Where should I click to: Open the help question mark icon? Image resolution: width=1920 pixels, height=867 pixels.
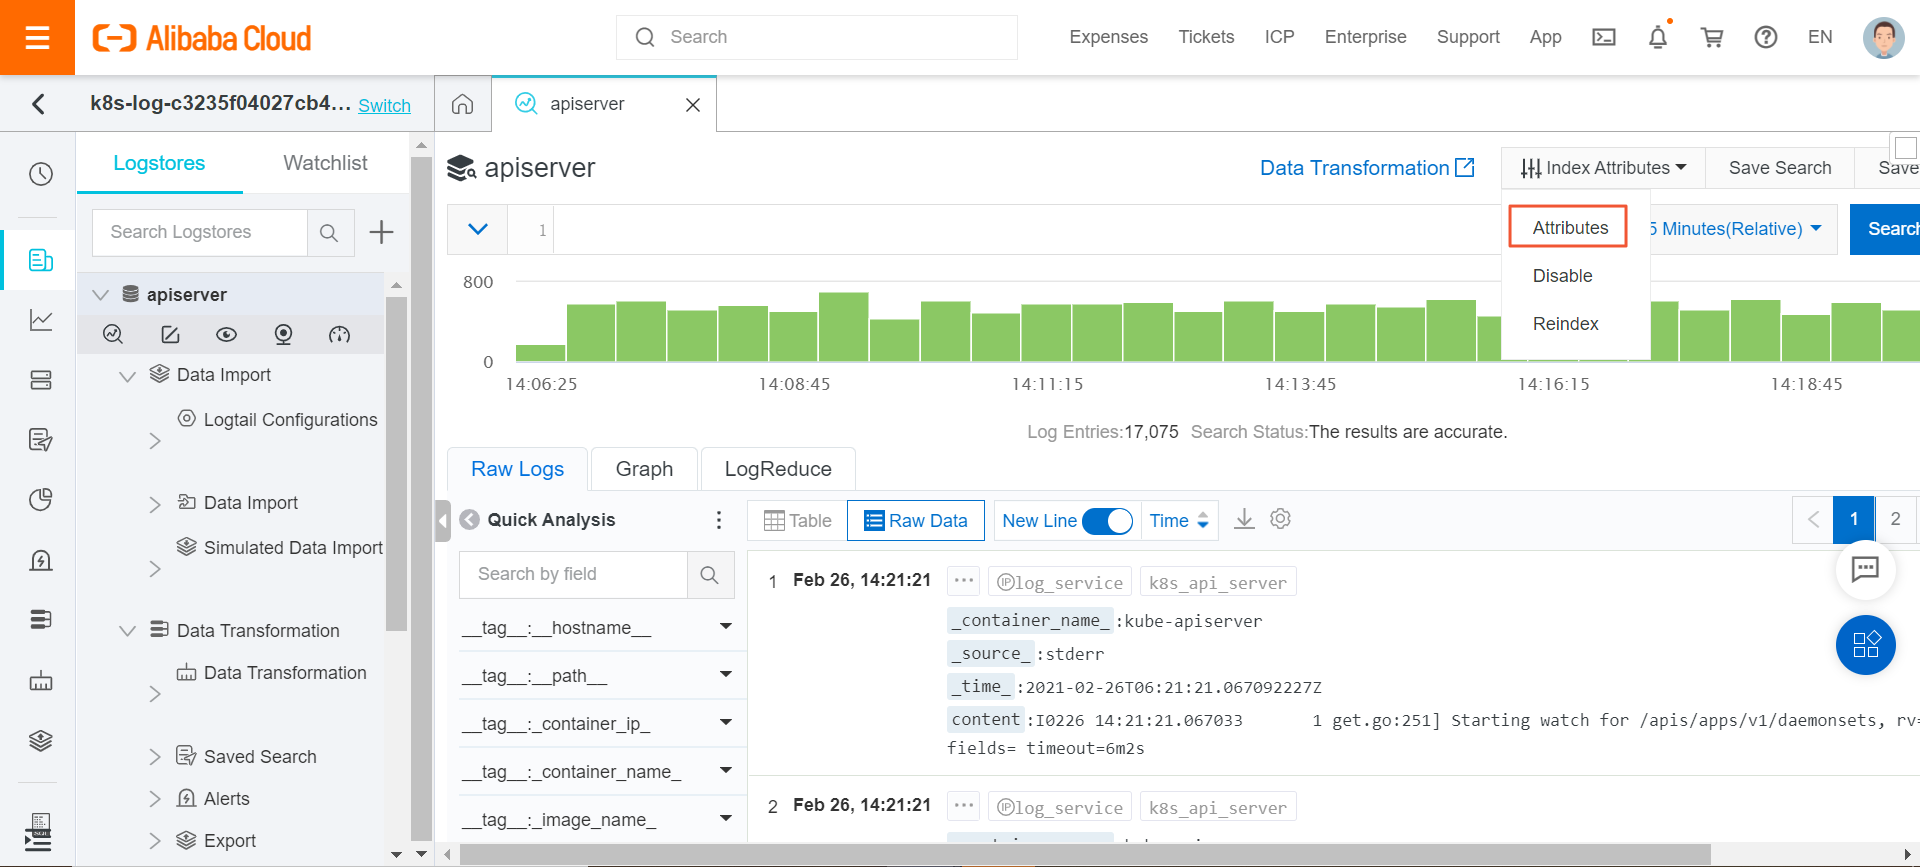tap(1766, 37)
